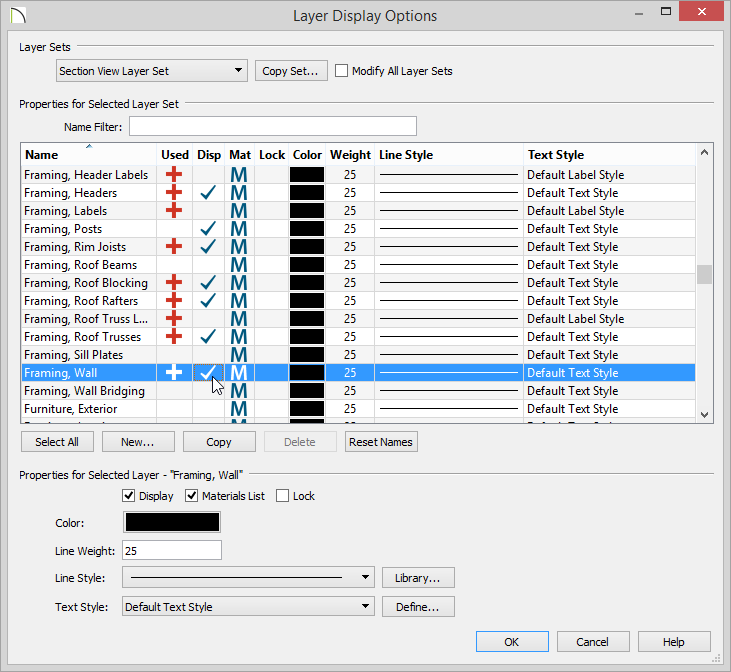
Task: Toggle Materials M icon for Framing, Labels
Action: [x=239, y=211]
